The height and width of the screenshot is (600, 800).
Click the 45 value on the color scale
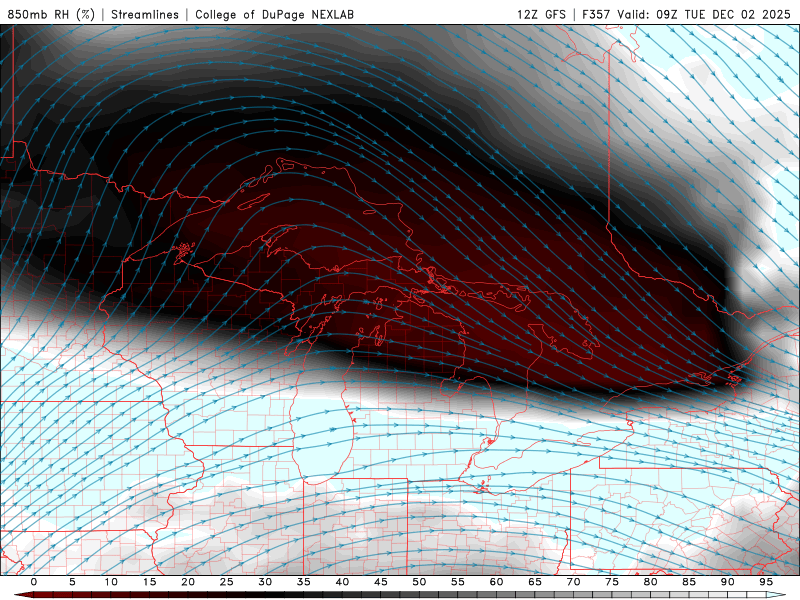pyautogui.click(x=381, y=582)
